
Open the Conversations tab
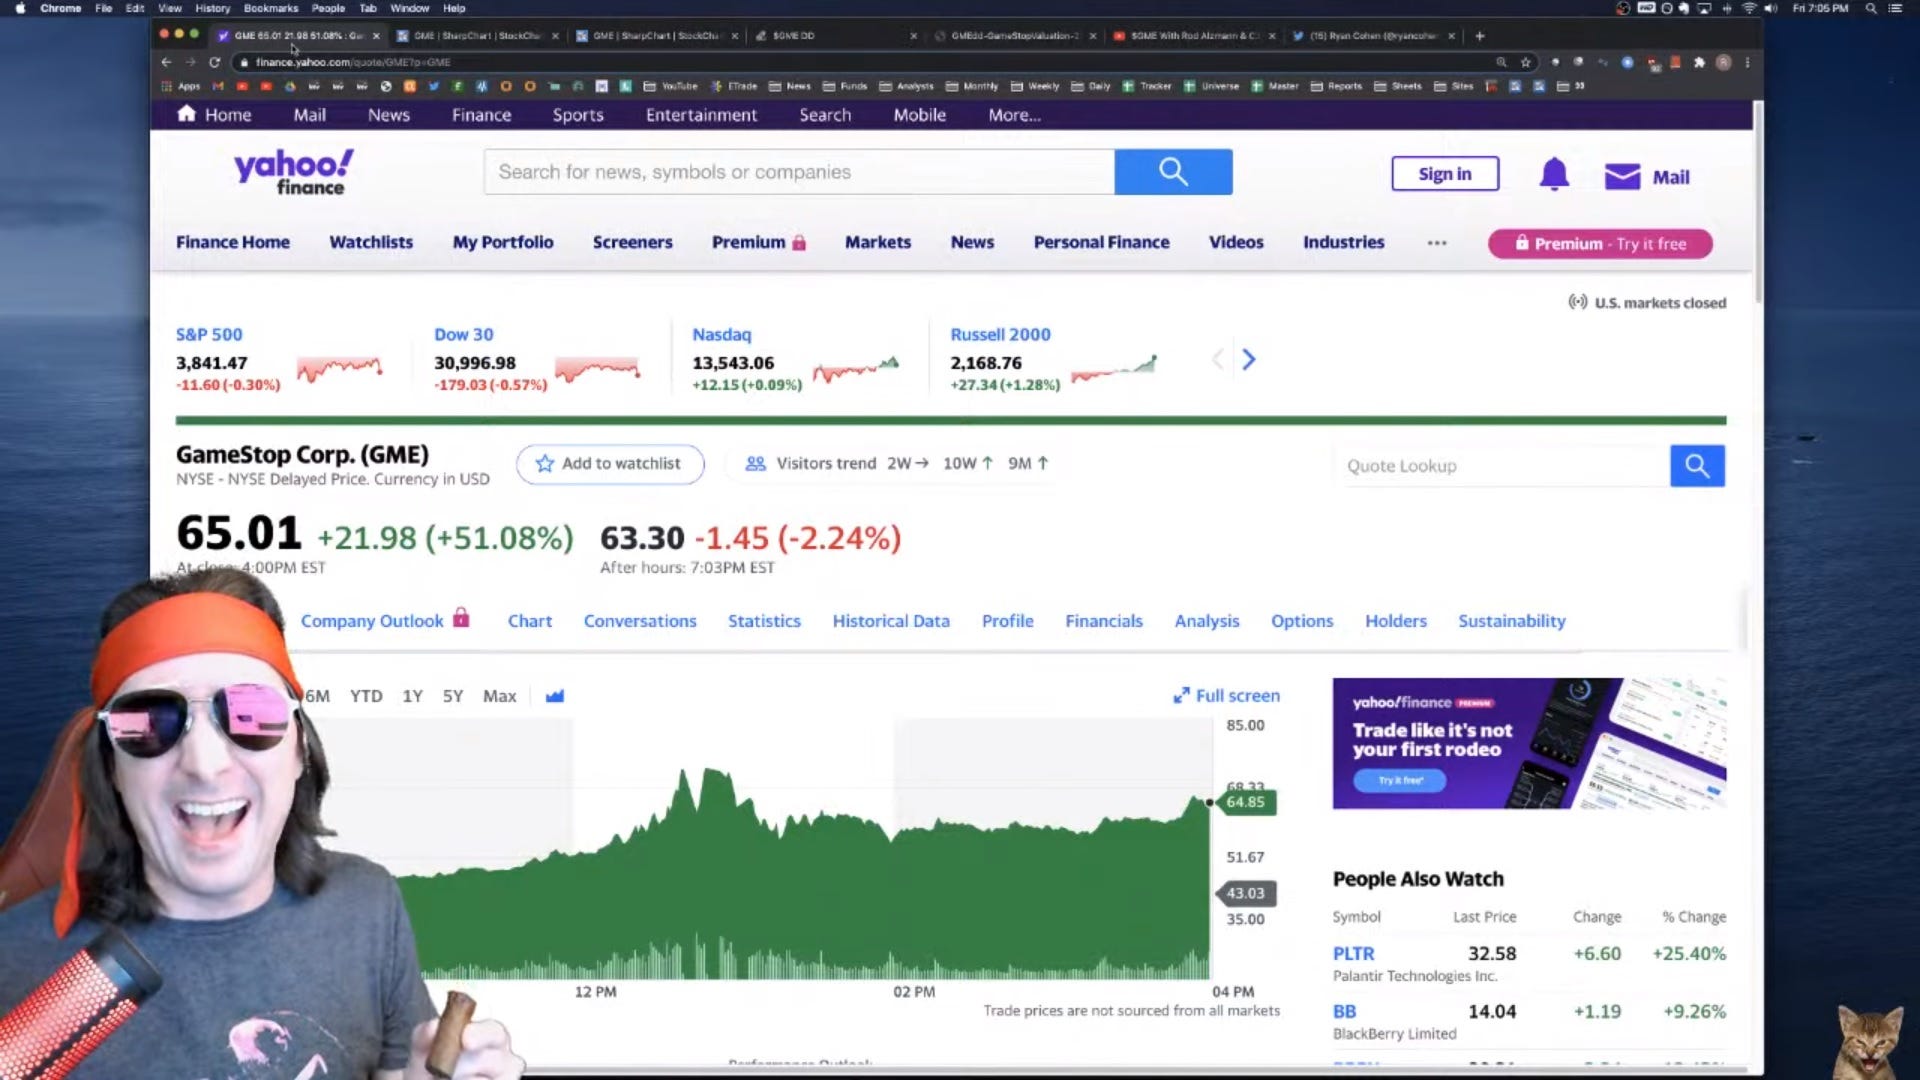[640, 621]
